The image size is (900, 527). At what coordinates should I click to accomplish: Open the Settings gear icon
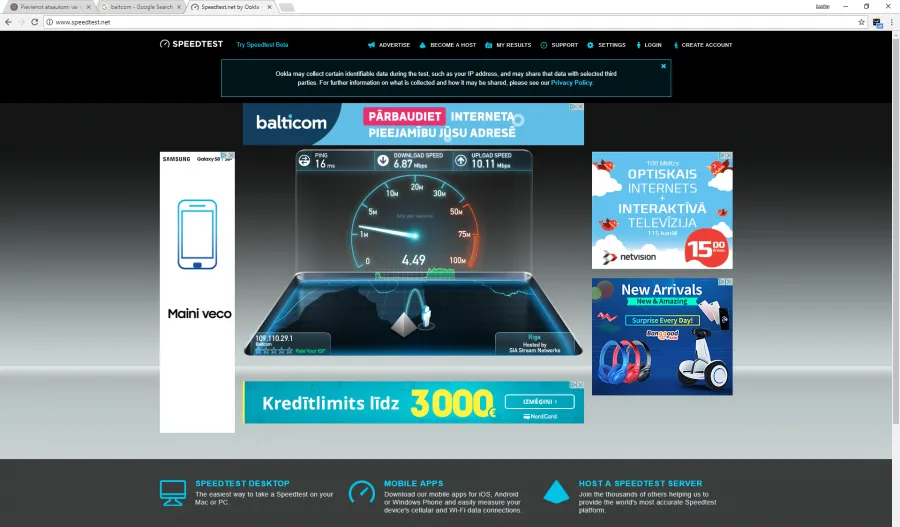click(590, 45)
